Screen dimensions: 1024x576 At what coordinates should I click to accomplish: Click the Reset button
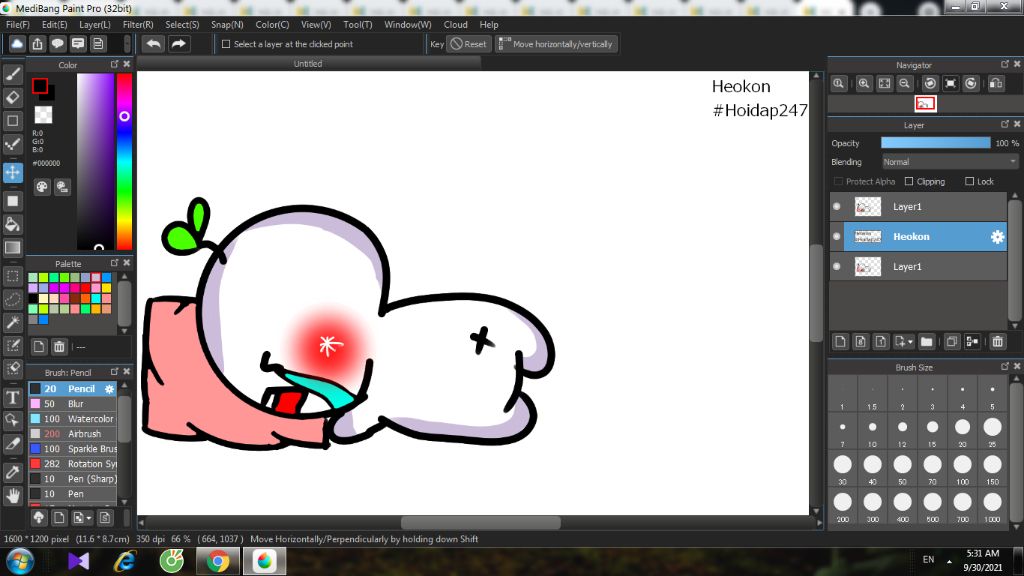468,44
